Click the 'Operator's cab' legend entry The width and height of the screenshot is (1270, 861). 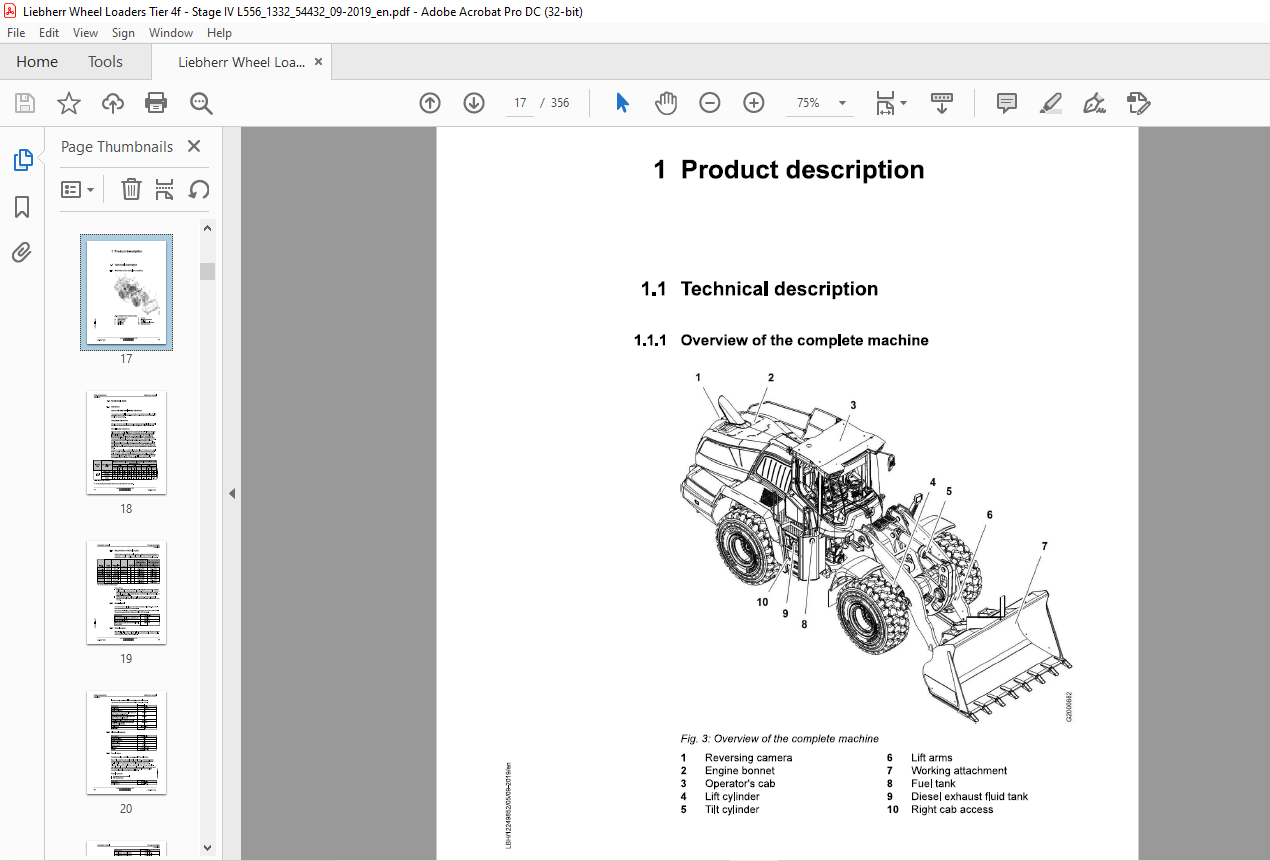740,784
